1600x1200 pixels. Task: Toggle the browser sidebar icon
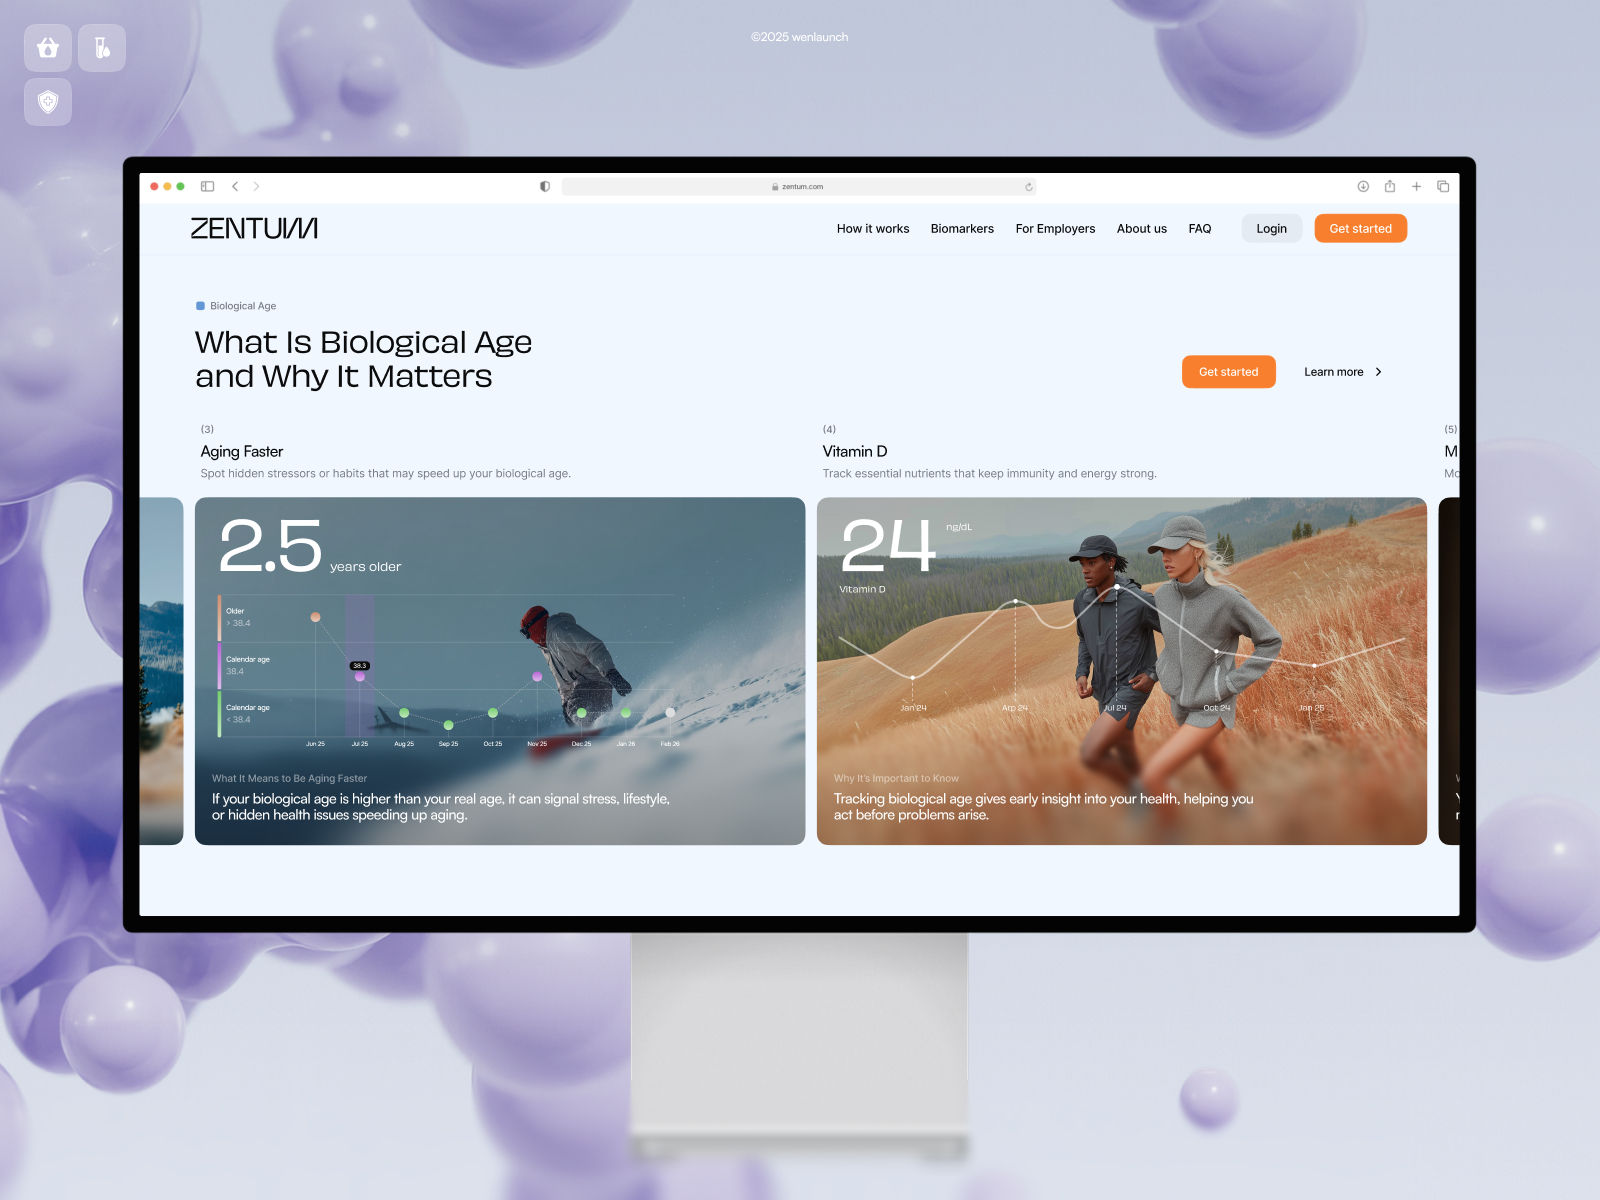pos(208,186)
